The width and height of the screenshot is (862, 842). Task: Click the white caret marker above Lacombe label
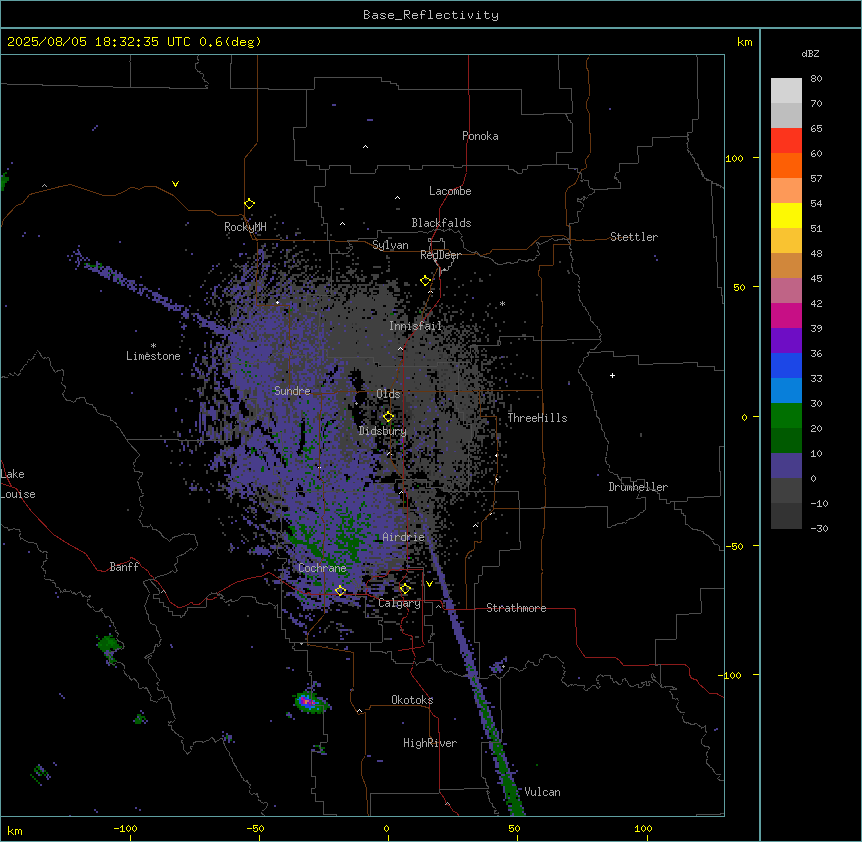click(397, 197)
